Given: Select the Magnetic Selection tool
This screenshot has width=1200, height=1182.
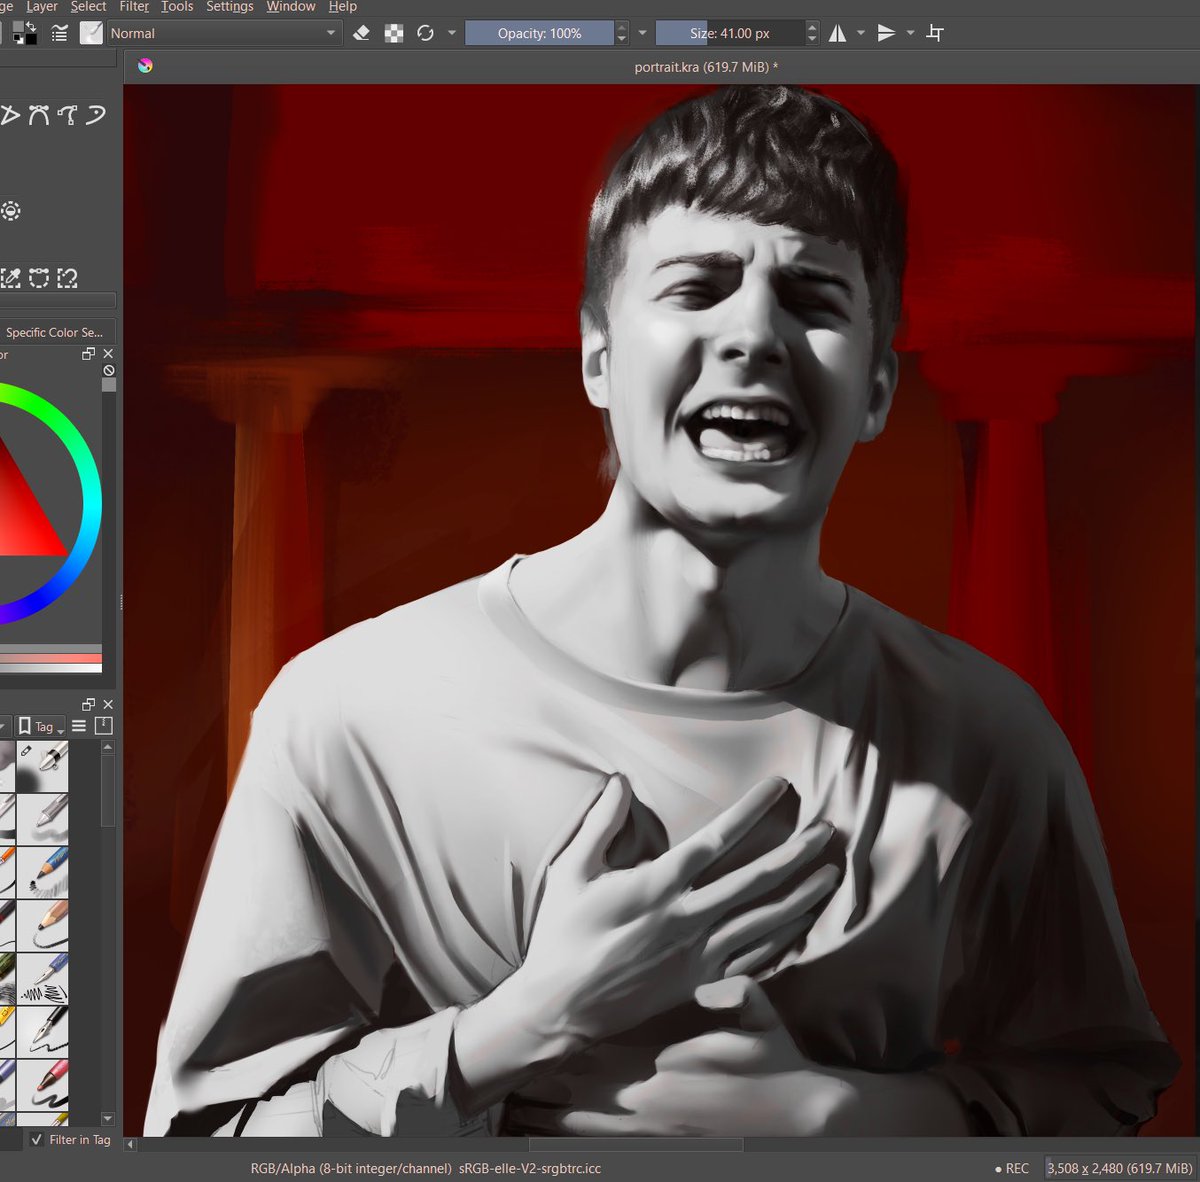Looking at the screenshot, I should tap(67, 278).
